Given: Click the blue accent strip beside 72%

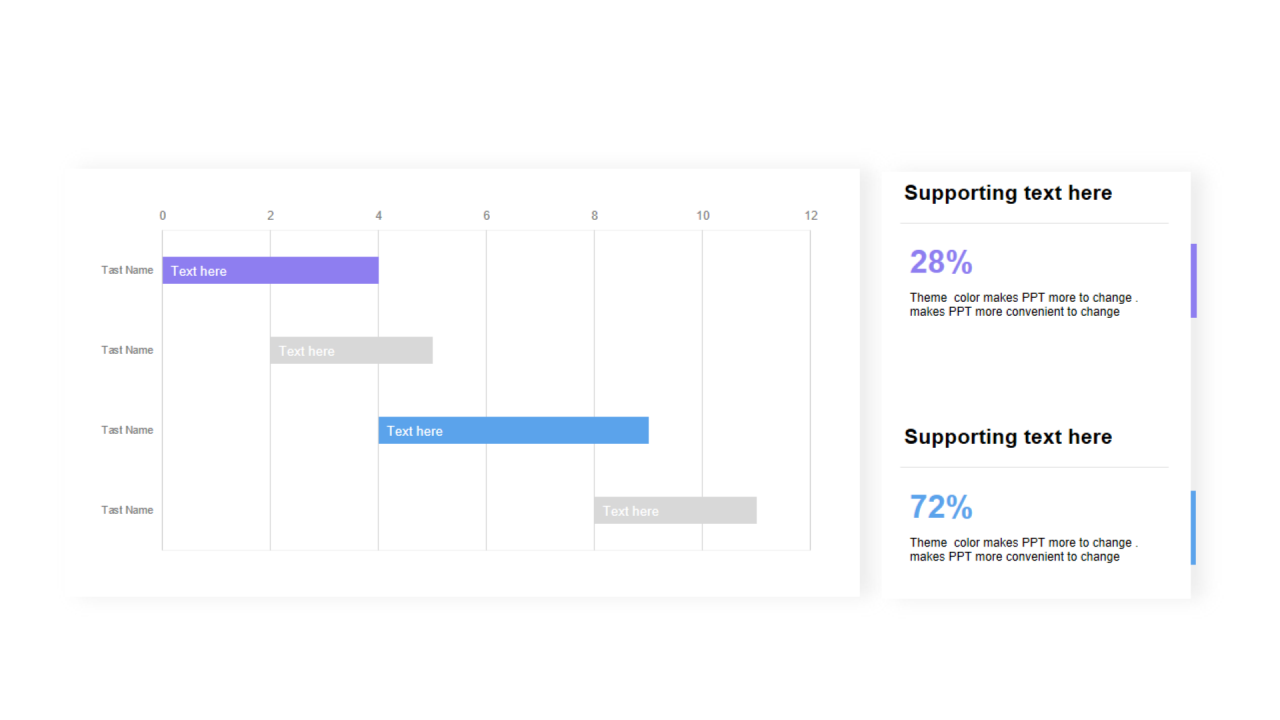Looking at the screenshot, I should tap(1193, 527).
